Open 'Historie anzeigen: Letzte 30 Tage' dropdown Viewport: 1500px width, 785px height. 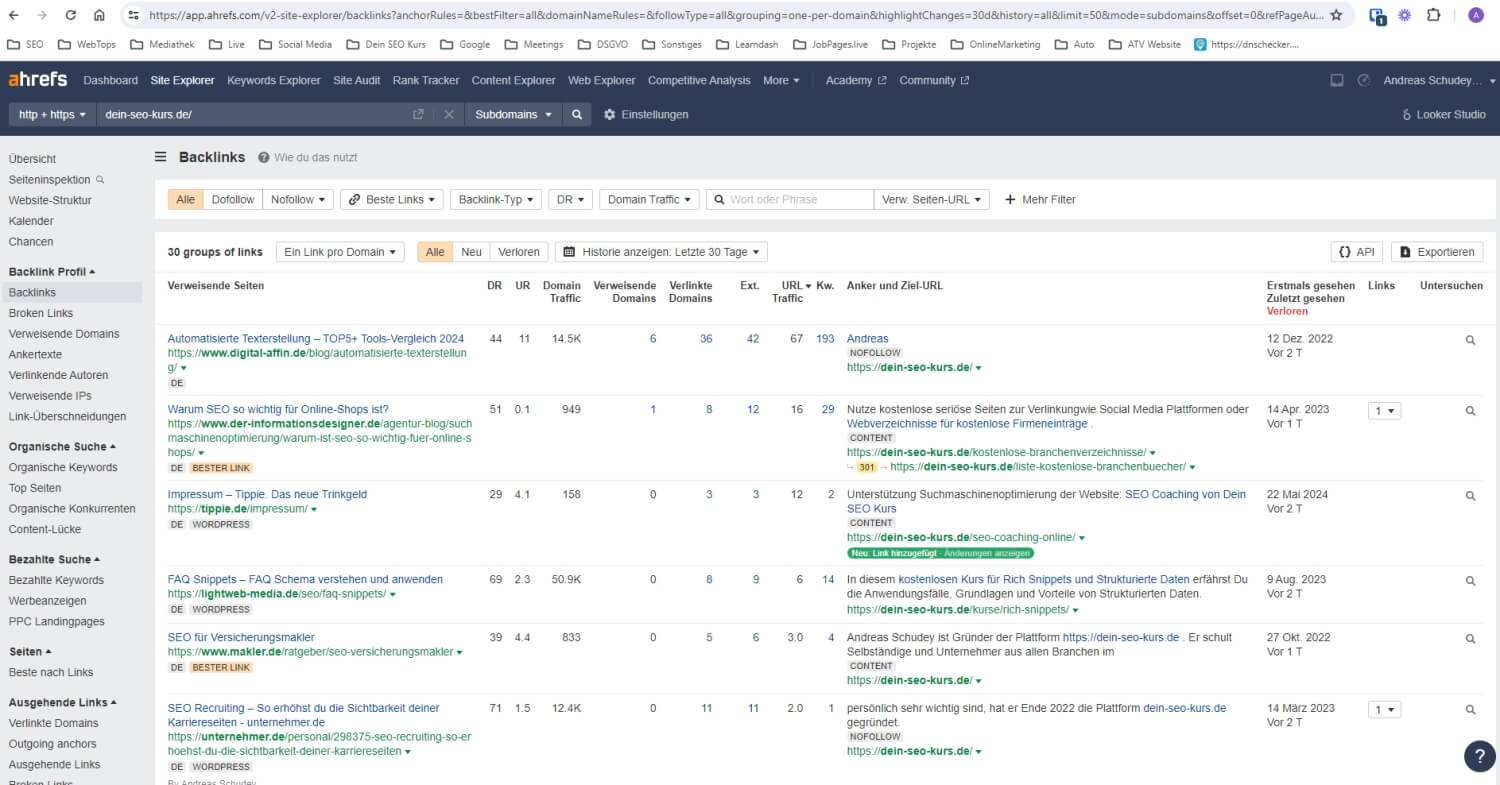(661, 252)
